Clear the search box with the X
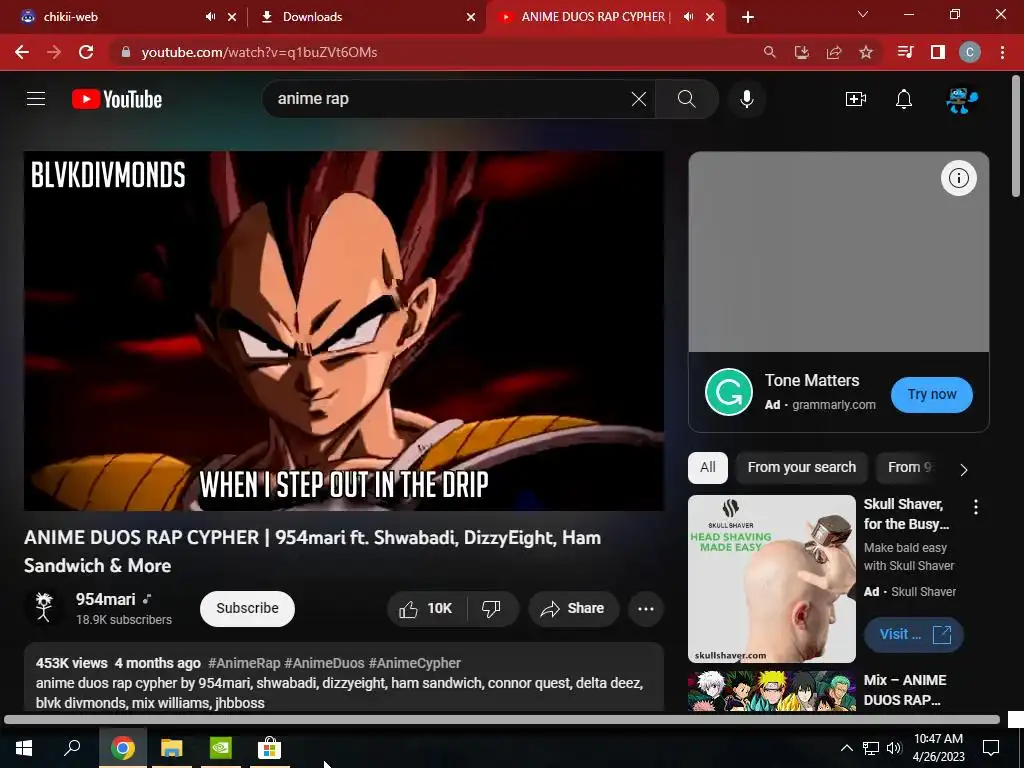Screen dimensions: 1024x768 click(639, 99)
